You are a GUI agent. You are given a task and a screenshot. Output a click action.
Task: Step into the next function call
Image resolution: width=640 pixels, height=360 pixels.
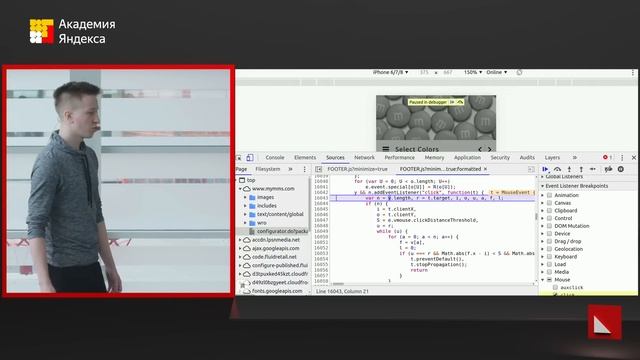(x=569, y=169)
